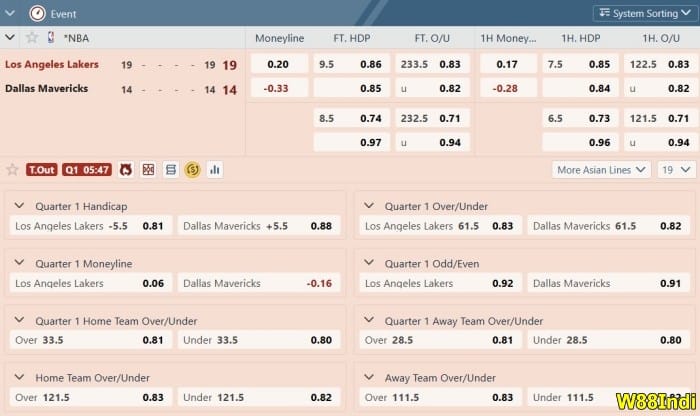This screenshot has height=416, width=700.
Task: Open the System Sorting dropdown
Action: [x=644, y=13]
